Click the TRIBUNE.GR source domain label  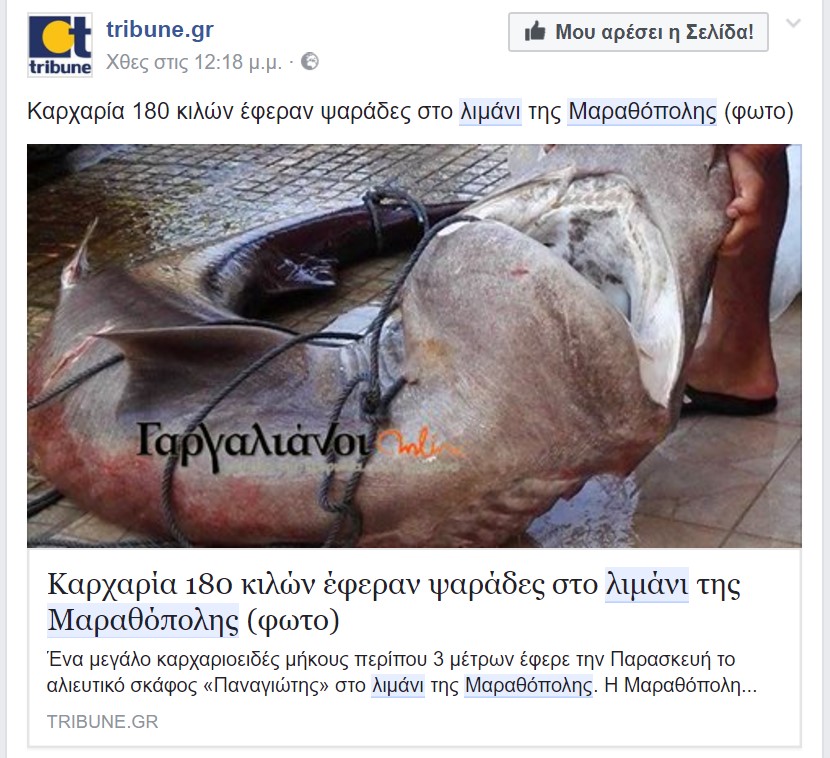(x=102, y=721)
